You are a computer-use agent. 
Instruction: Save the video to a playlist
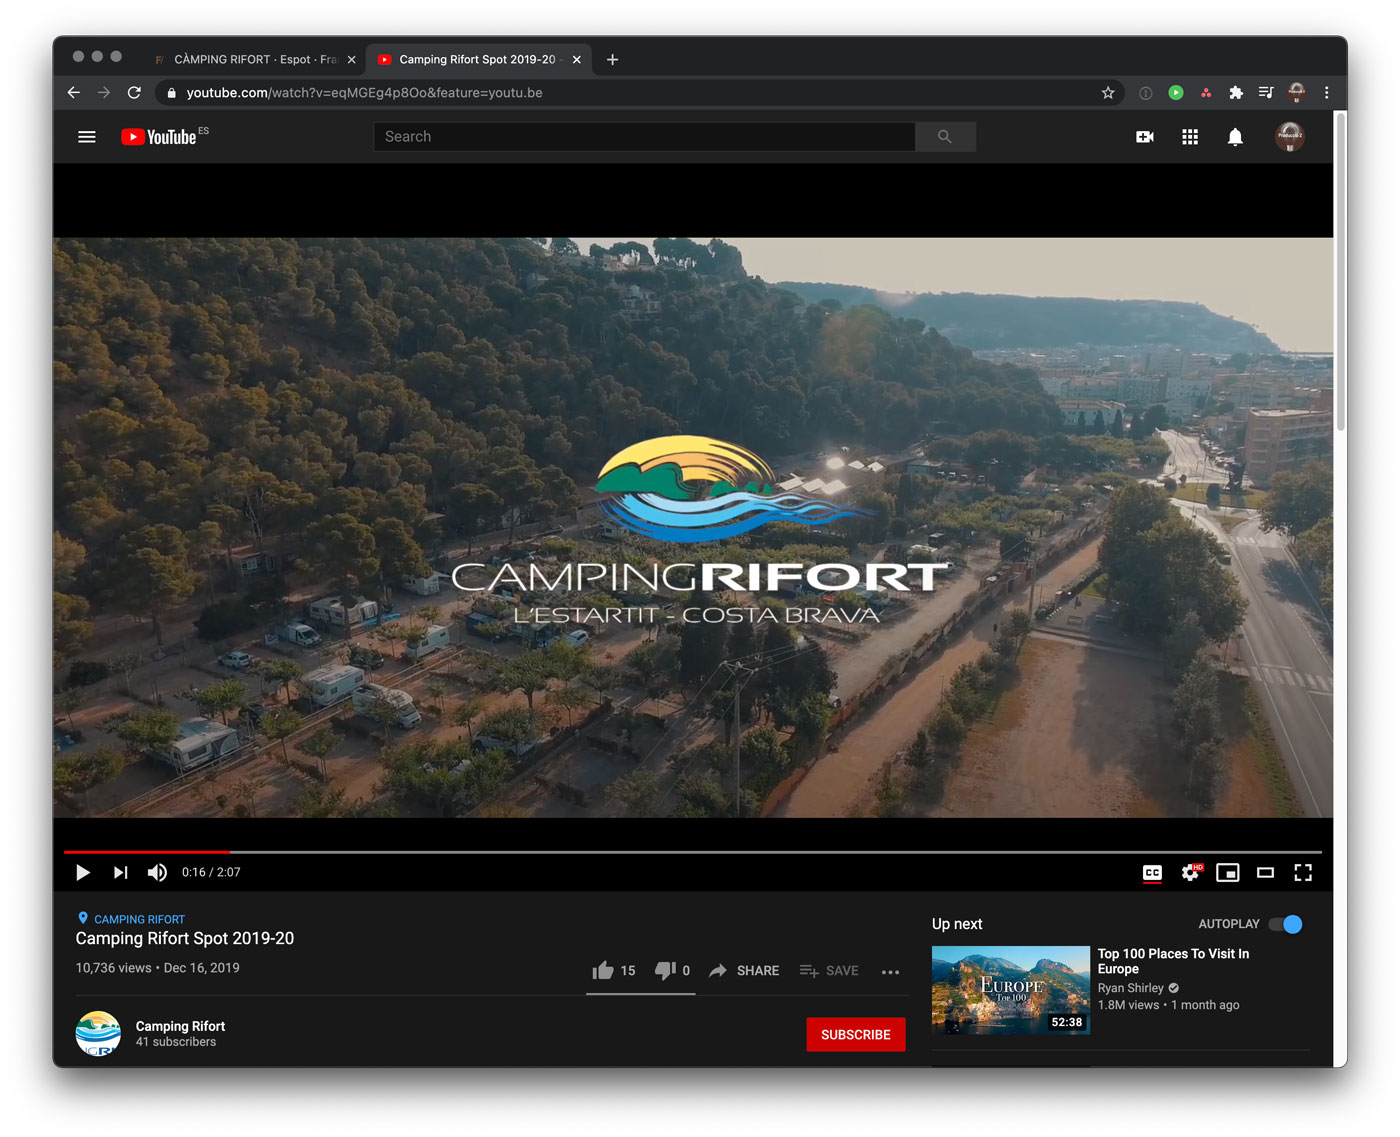pyautogui.click(x=829, y=971)
